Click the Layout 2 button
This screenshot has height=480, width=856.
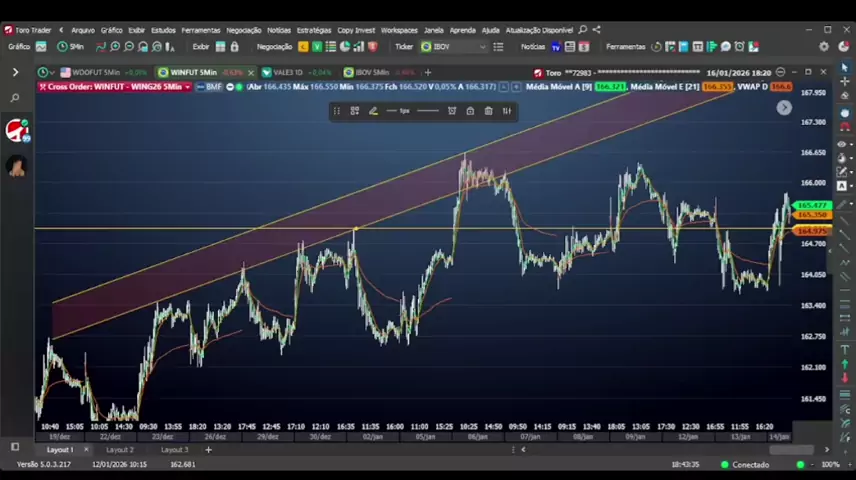click(x=120, y=450)
